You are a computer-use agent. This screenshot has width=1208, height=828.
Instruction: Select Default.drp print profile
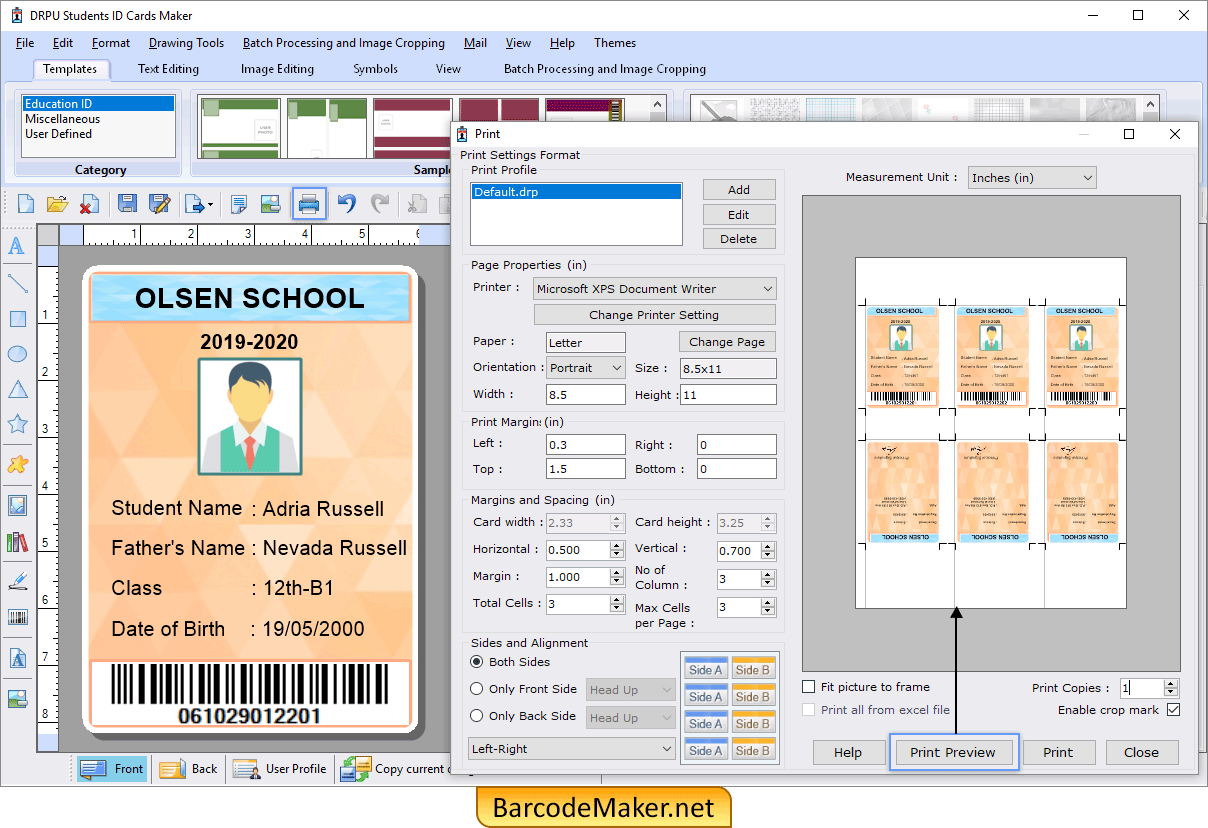pyautogui.click(x=576, y=192)
